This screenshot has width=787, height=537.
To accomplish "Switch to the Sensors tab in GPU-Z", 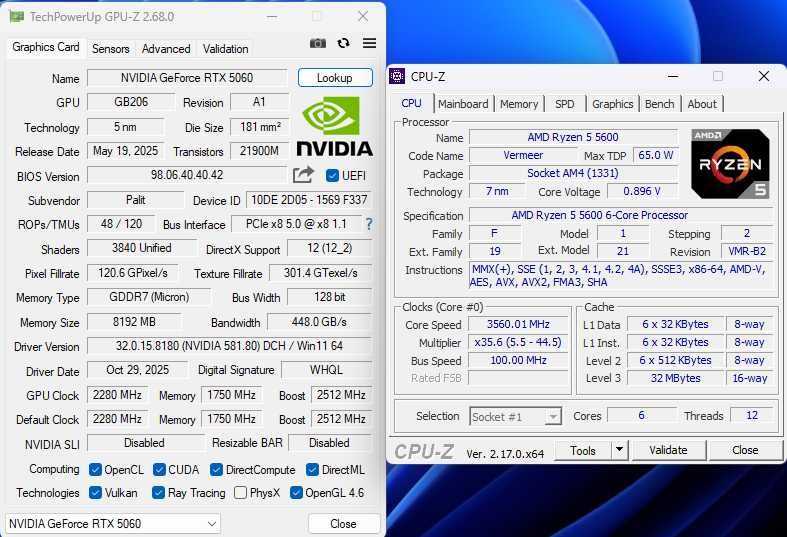I will (110, 49).
